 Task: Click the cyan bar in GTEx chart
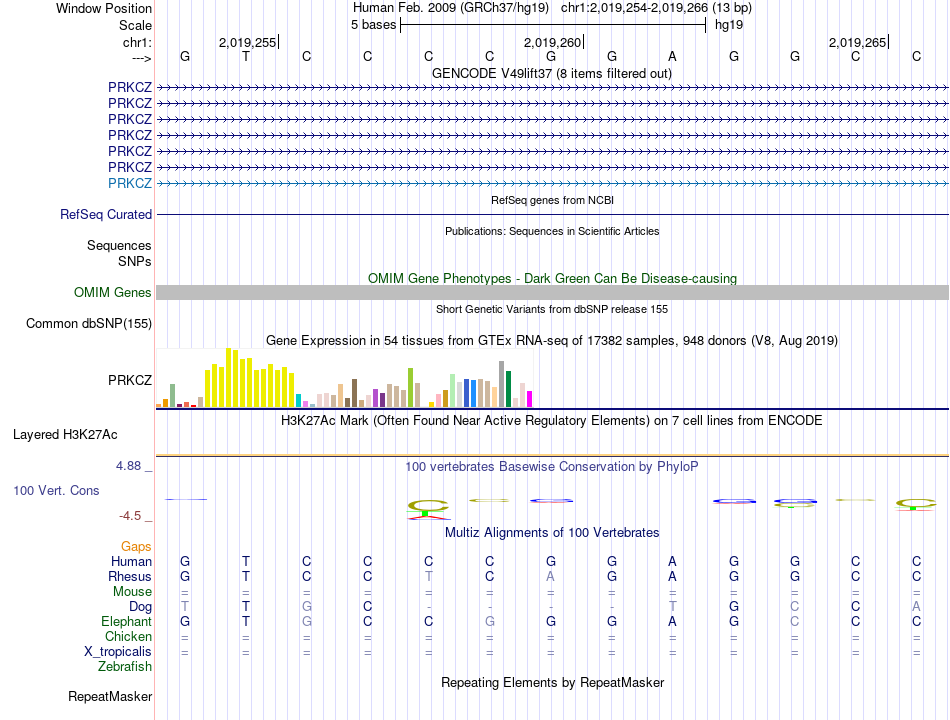(x=298, y=400)
